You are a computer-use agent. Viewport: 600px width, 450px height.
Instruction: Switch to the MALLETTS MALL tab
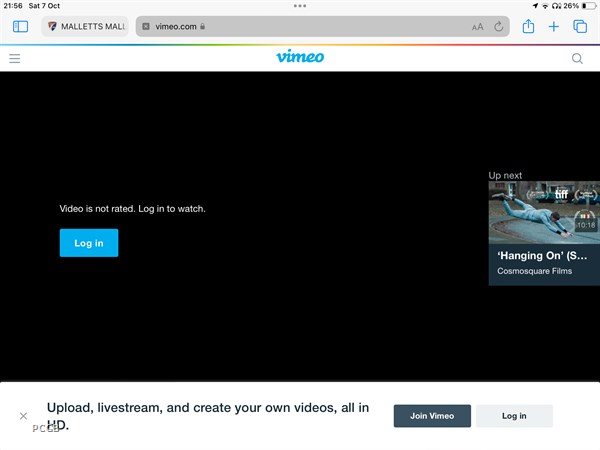click(85, 26)
